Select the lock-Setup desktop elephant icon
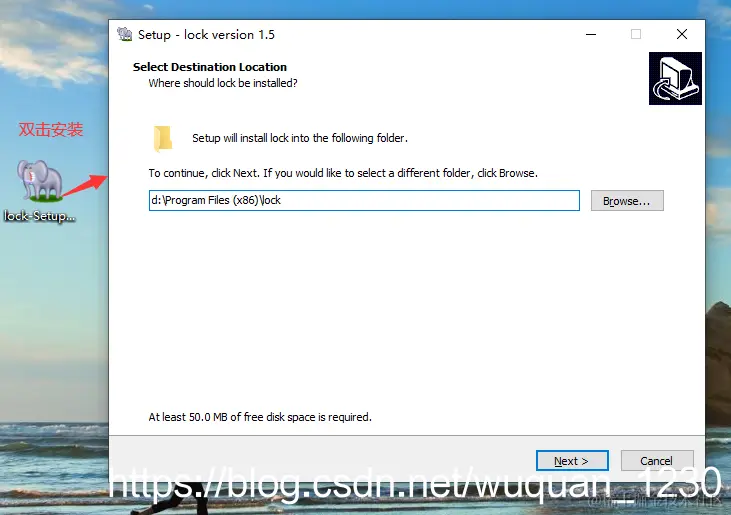The width and height of the screenshot is (731, 515). (40, 181)
